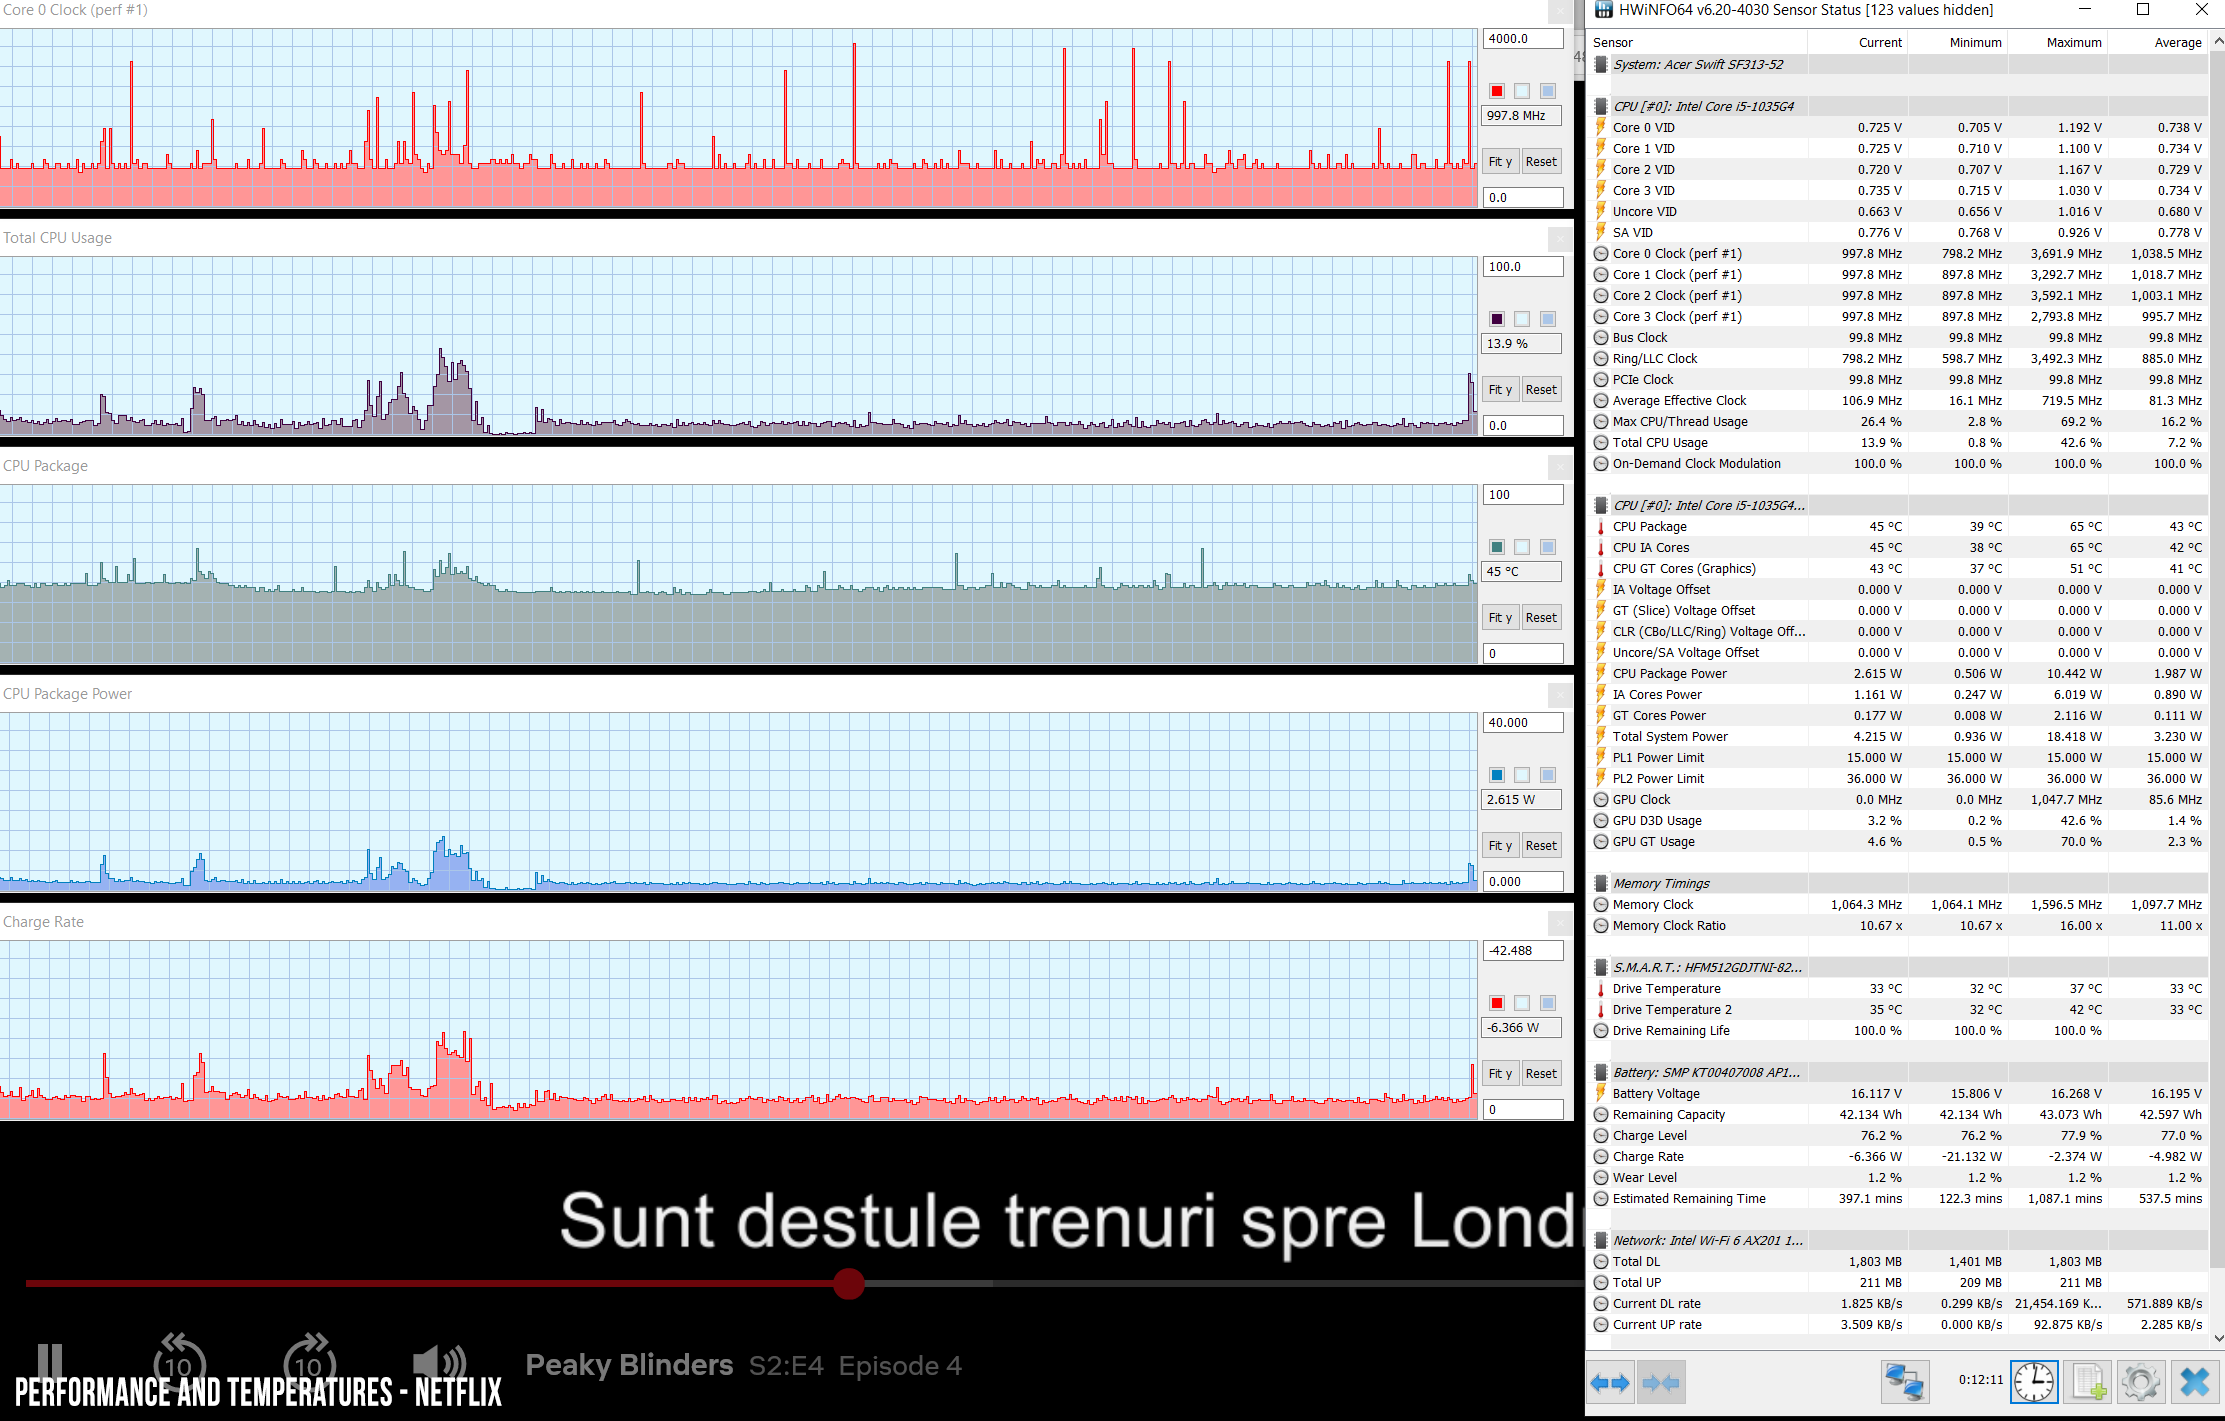Click sensor list scrollbar down arrow

point(2217,1338)
